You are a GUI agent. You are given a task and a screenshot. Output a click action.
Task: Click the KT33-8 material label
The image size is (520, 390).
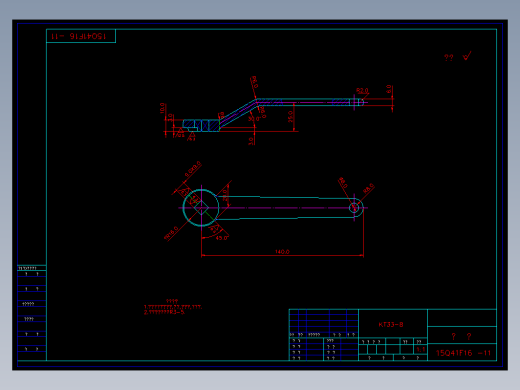pos(391,325)
